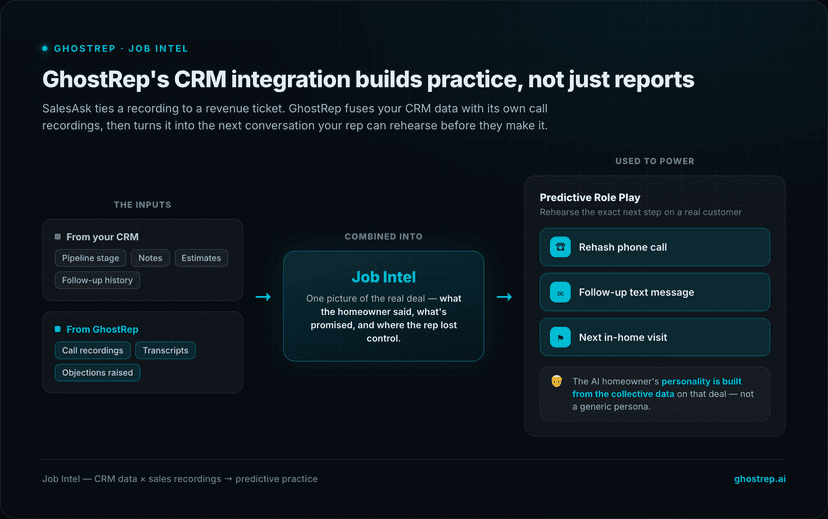This screenshot has width=828, height=519.
Task: Click the Call recordings tag
Action: 92,351
